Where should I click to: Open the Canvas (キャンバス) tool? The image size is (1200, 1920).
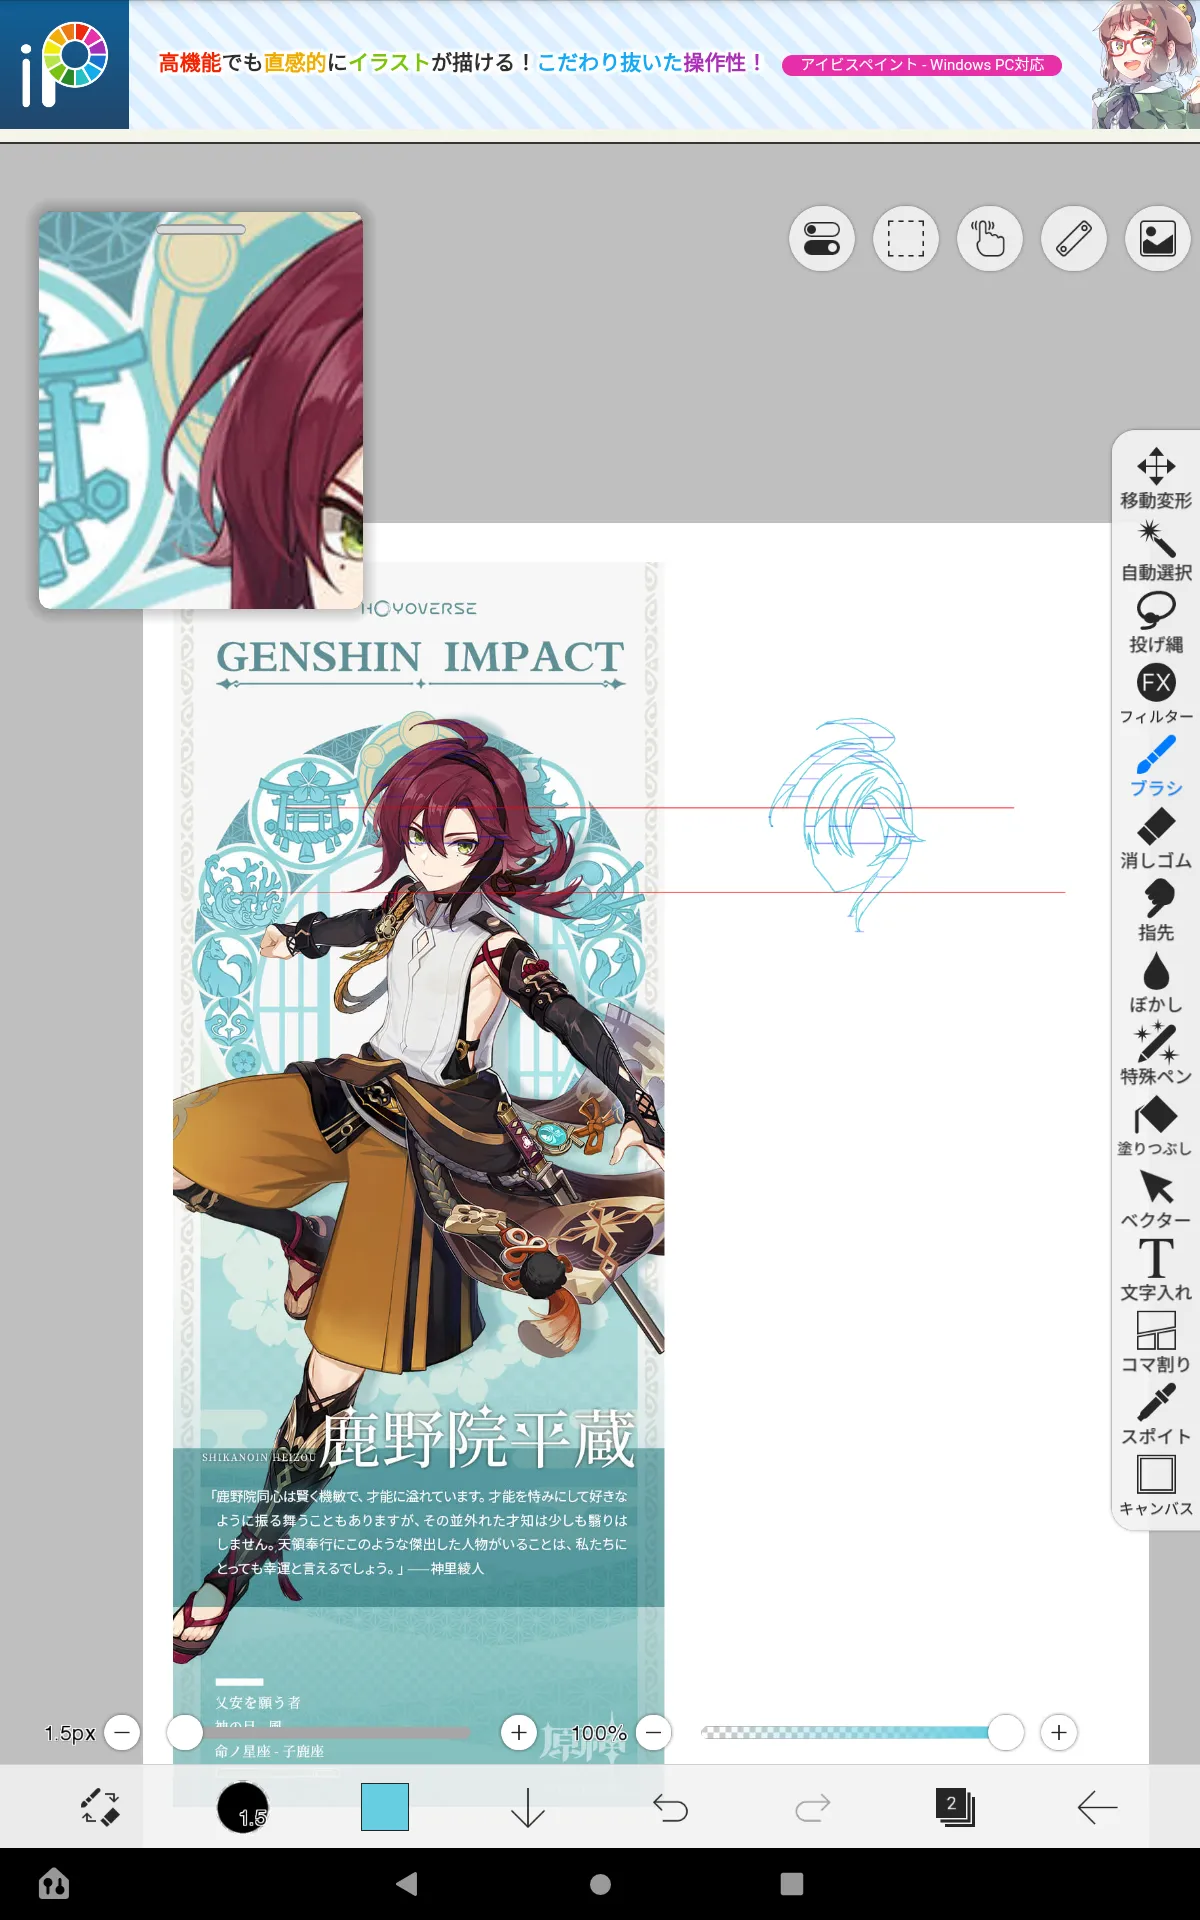coord(1156,1486)
